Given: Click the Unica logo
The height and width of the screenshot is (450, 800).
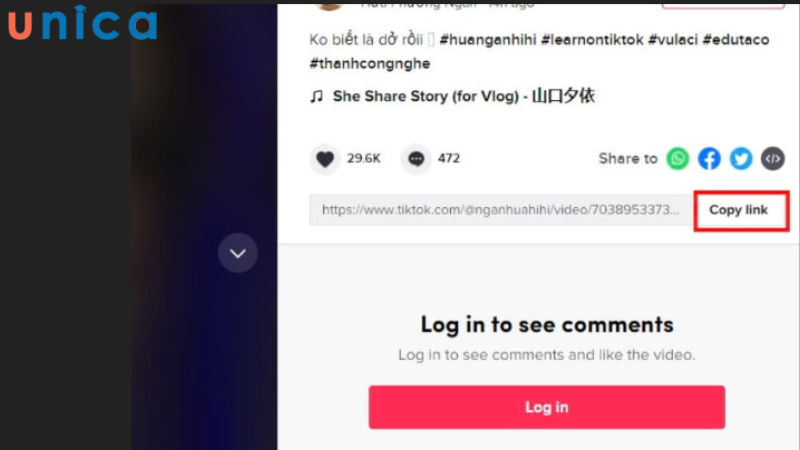Looking at the screenshot, I should [83, 23].
